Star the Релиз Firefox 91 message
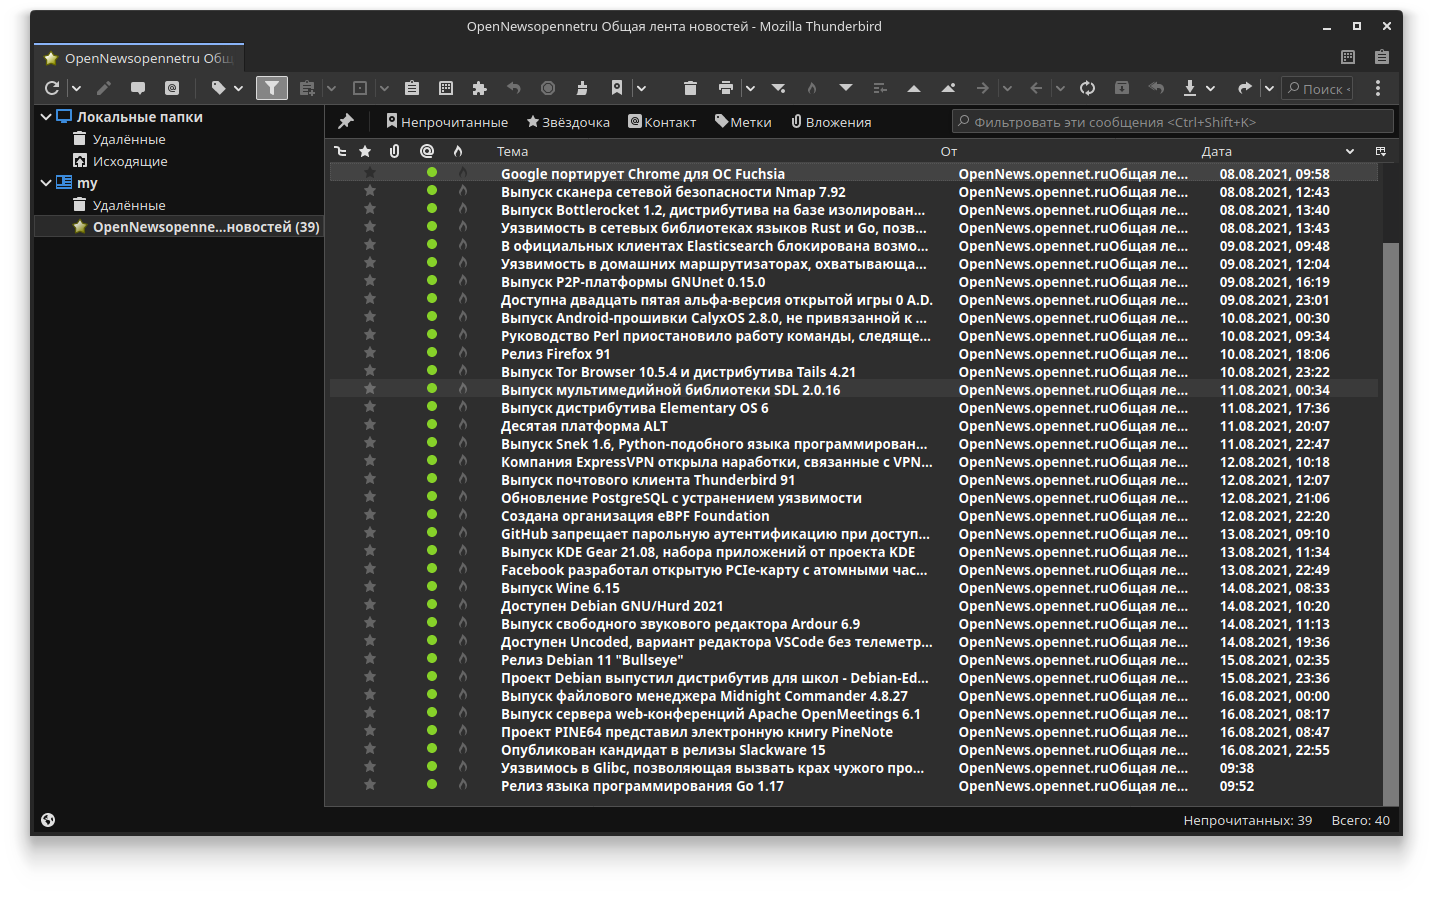 370,353
